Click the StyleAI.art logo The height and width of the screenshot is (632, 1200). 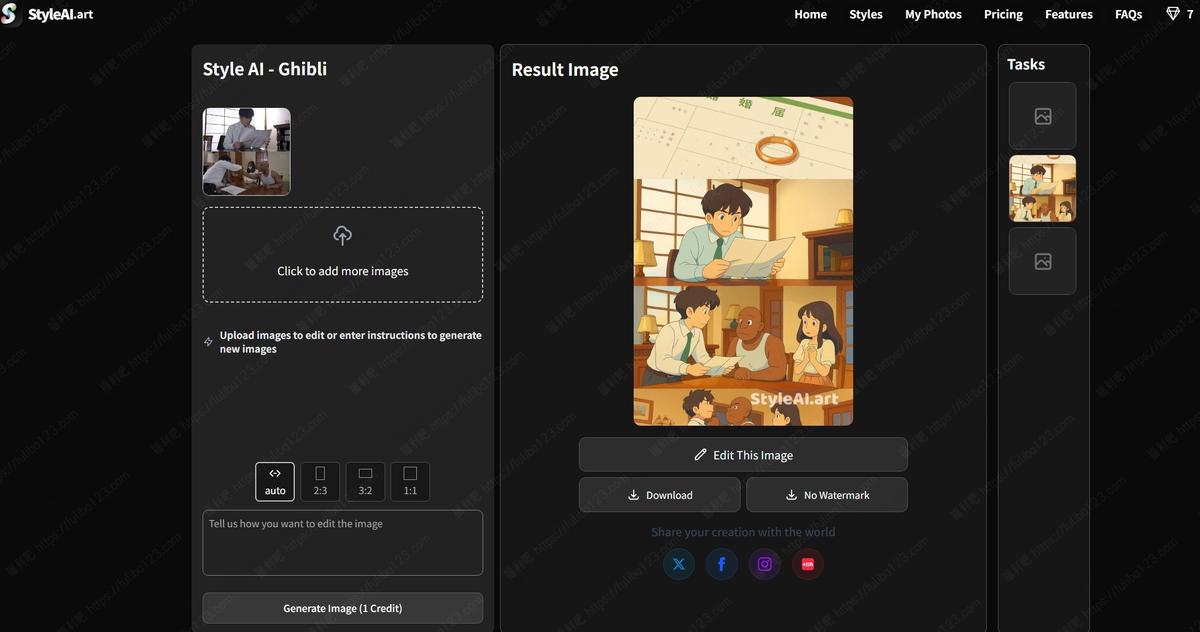point(47,14)
